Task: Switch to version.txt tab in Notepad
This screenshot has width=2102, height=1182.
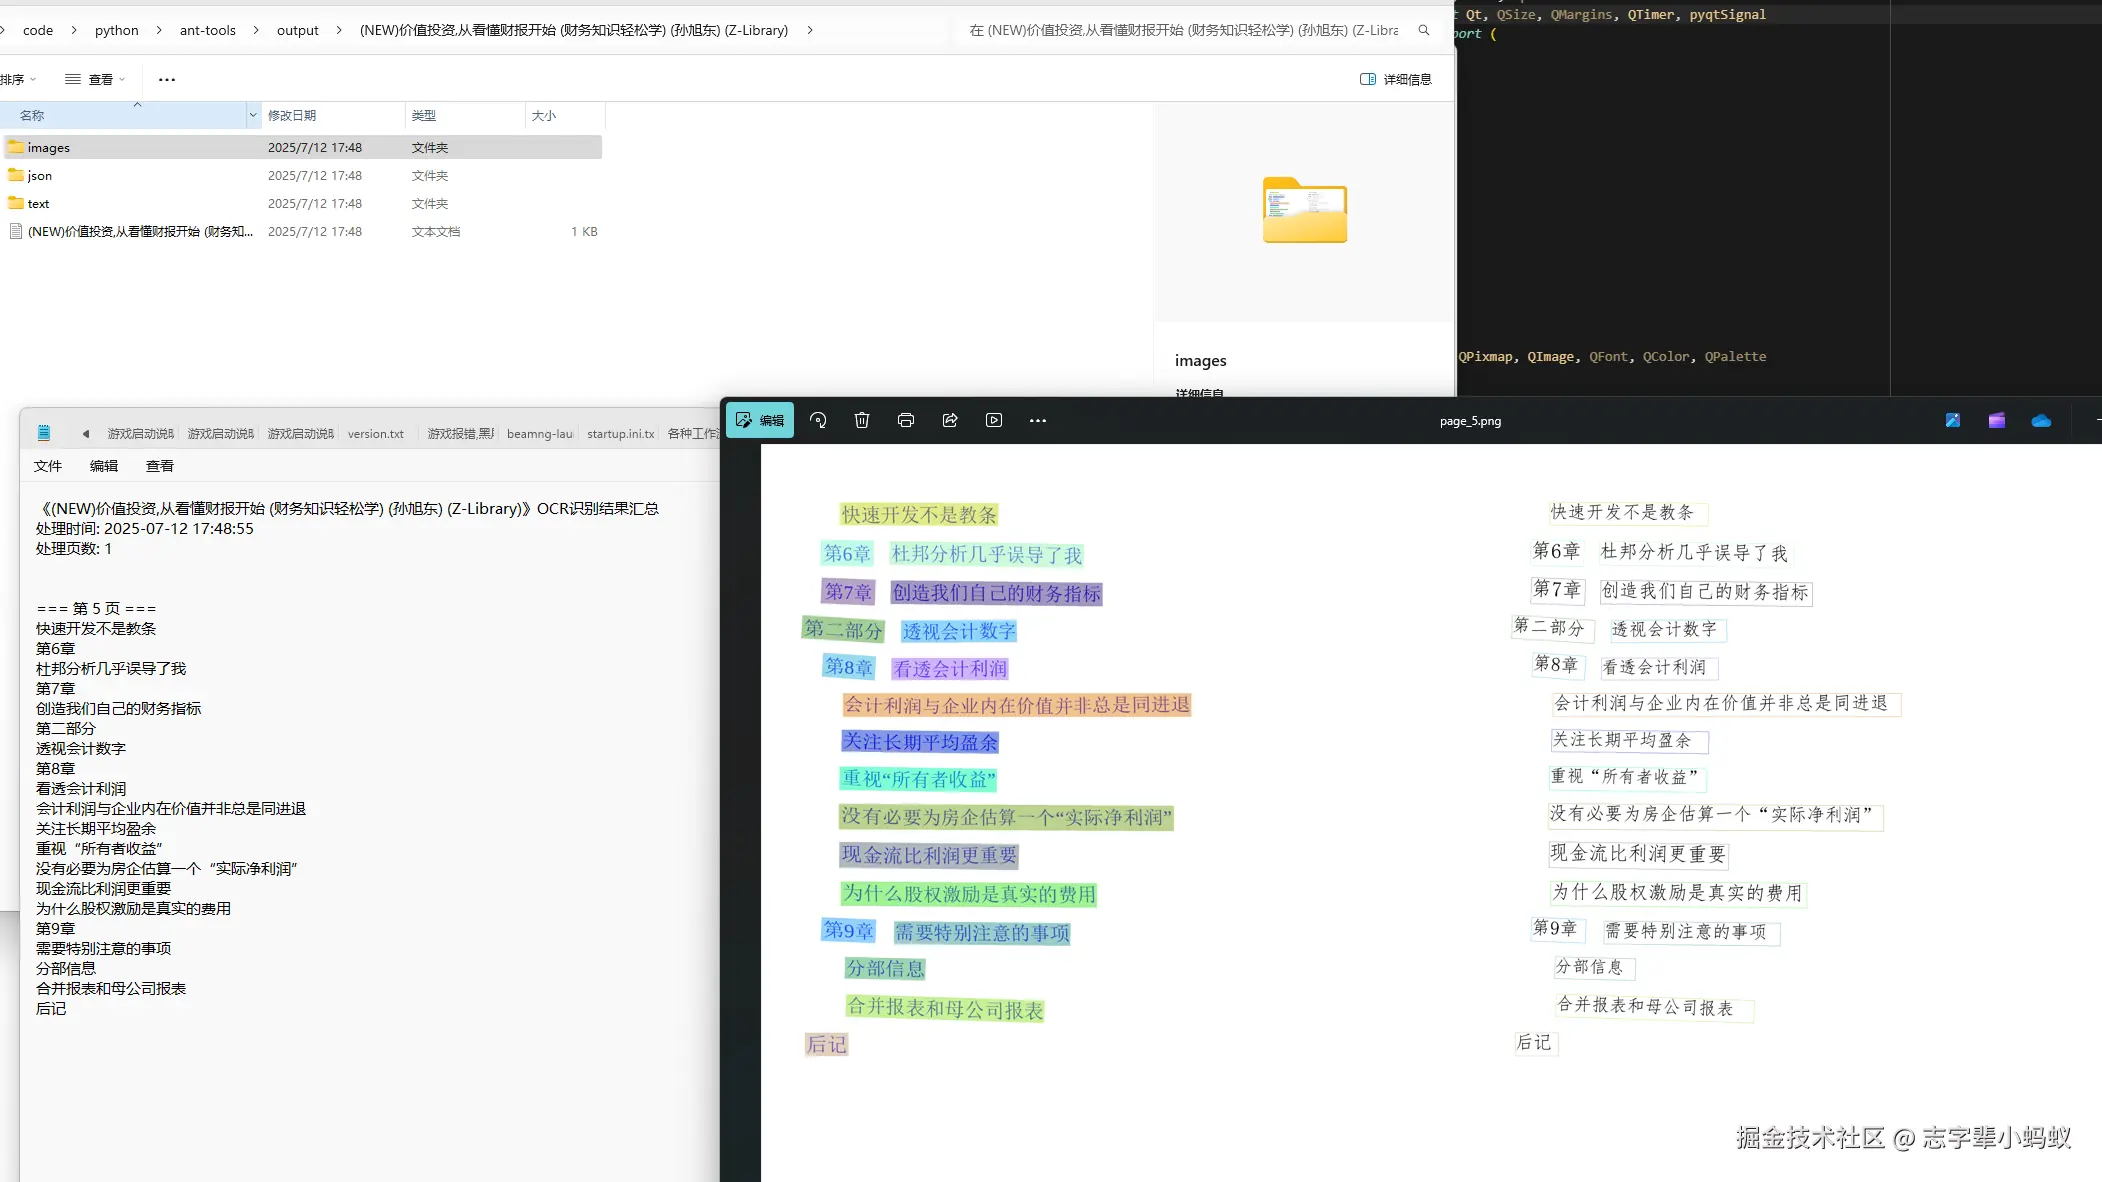Action: (376, 434)
